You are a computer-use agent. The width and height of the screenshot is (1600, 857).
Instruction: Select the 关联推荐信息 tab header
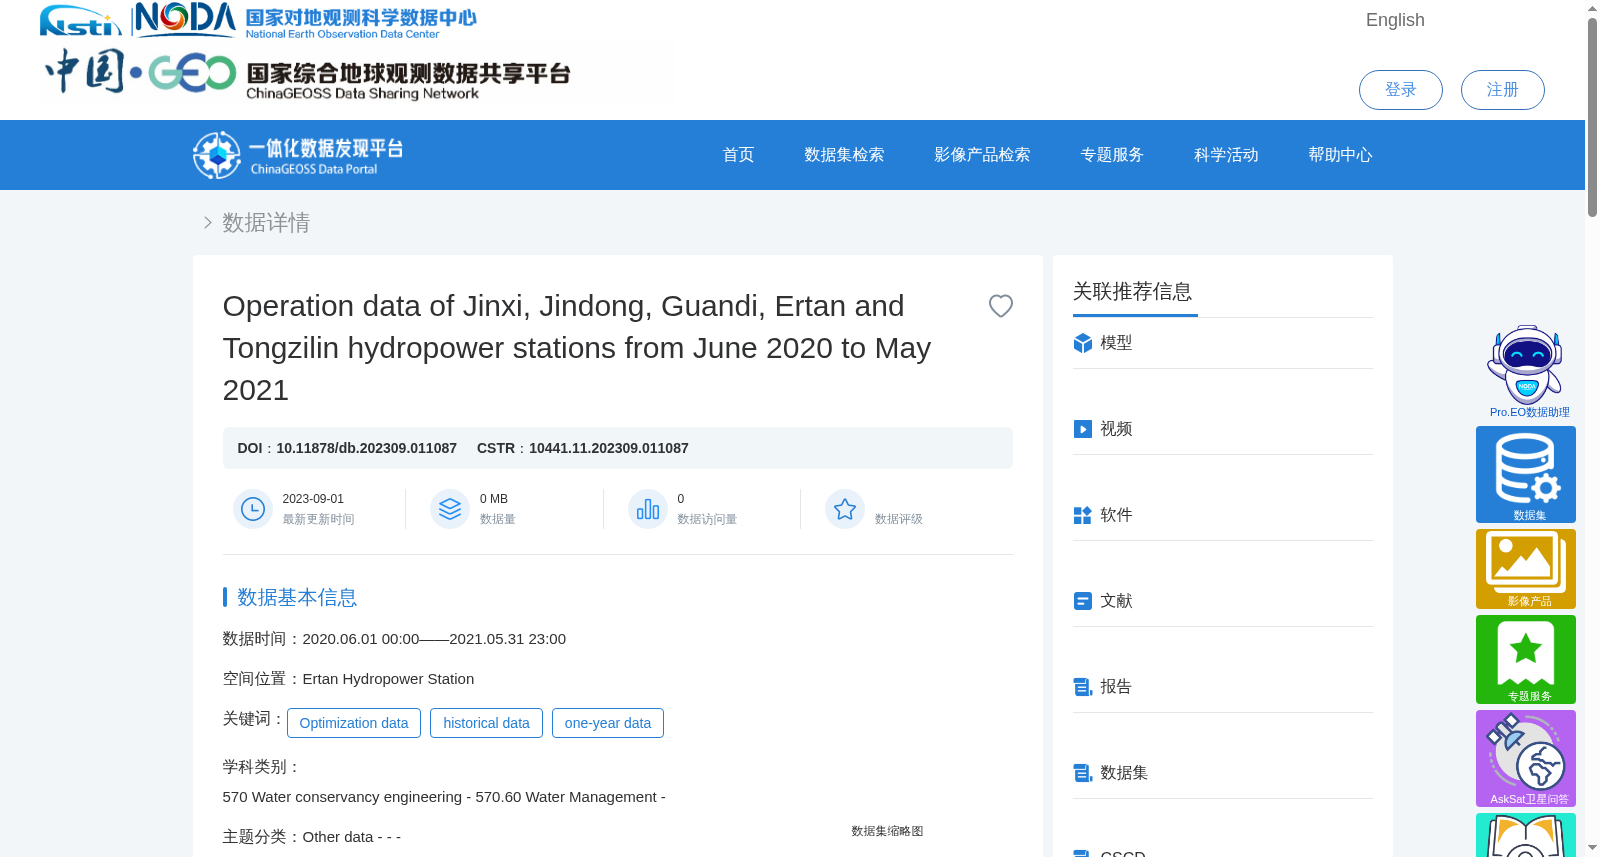coord(1133,292)
